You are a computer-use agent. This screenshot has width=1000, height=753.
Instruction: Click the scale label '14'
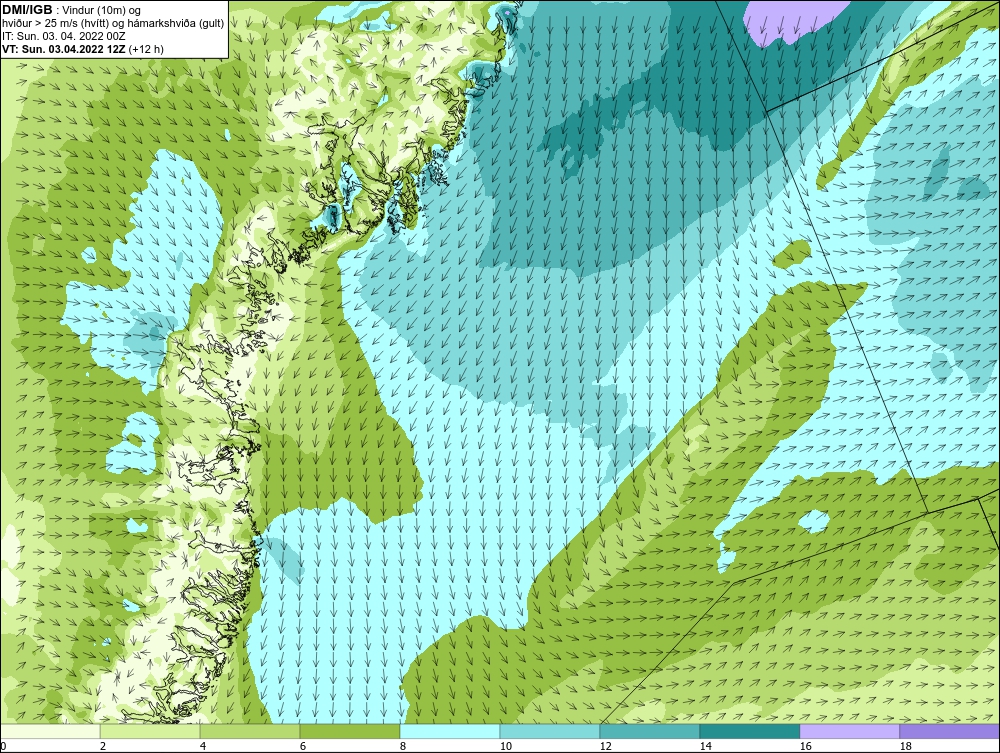(x=705, y=746)
